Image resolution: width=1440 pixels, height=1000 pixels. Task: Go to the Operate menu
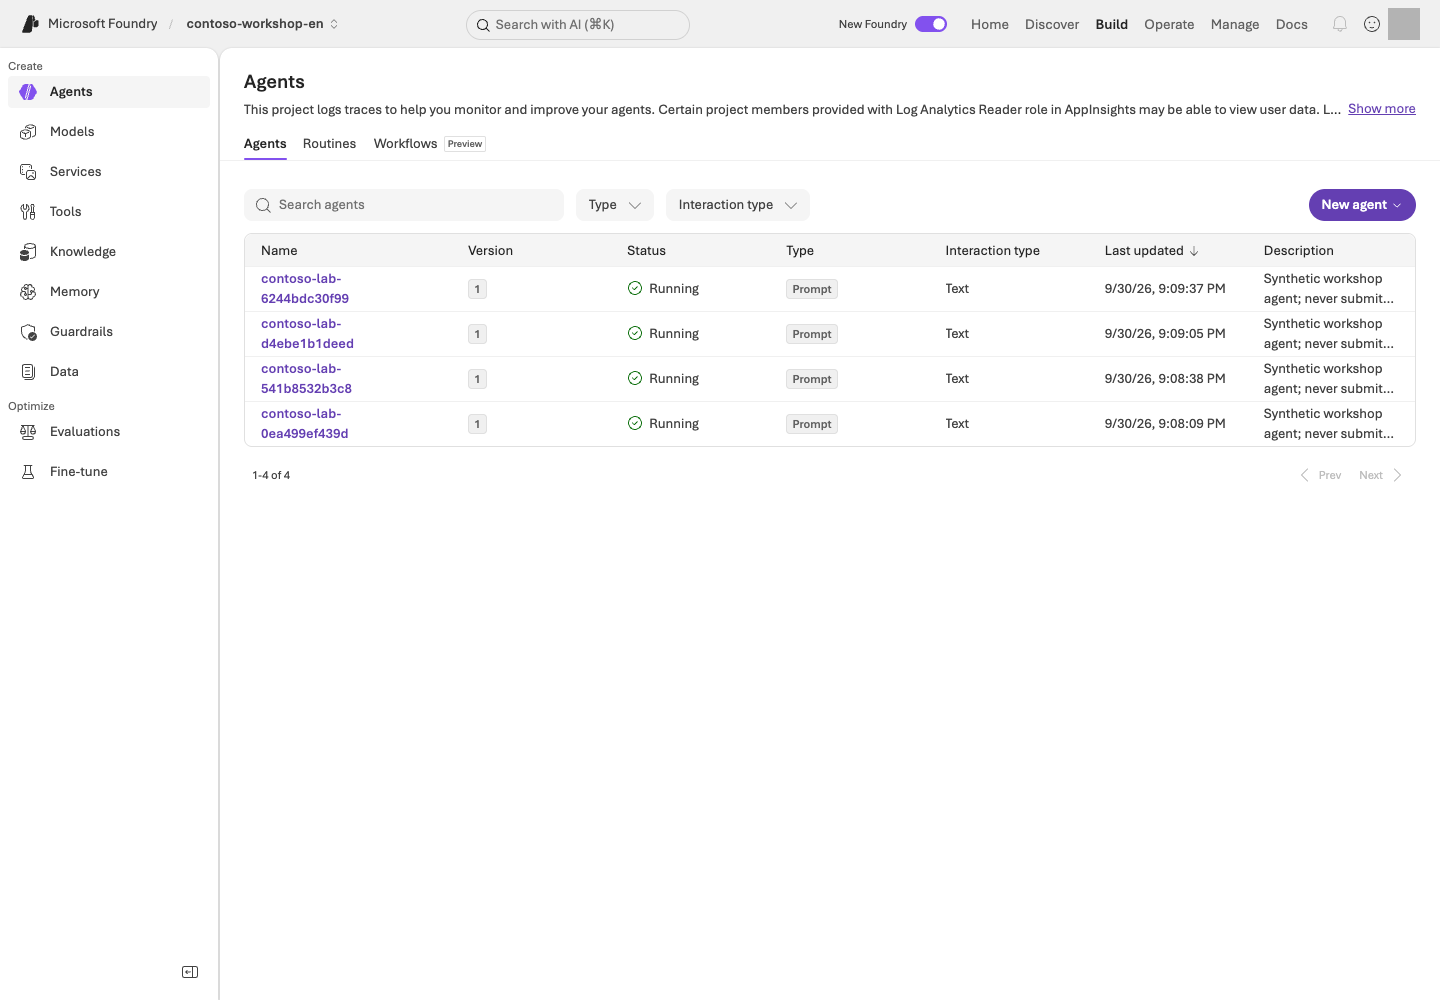coord(1169,24)
